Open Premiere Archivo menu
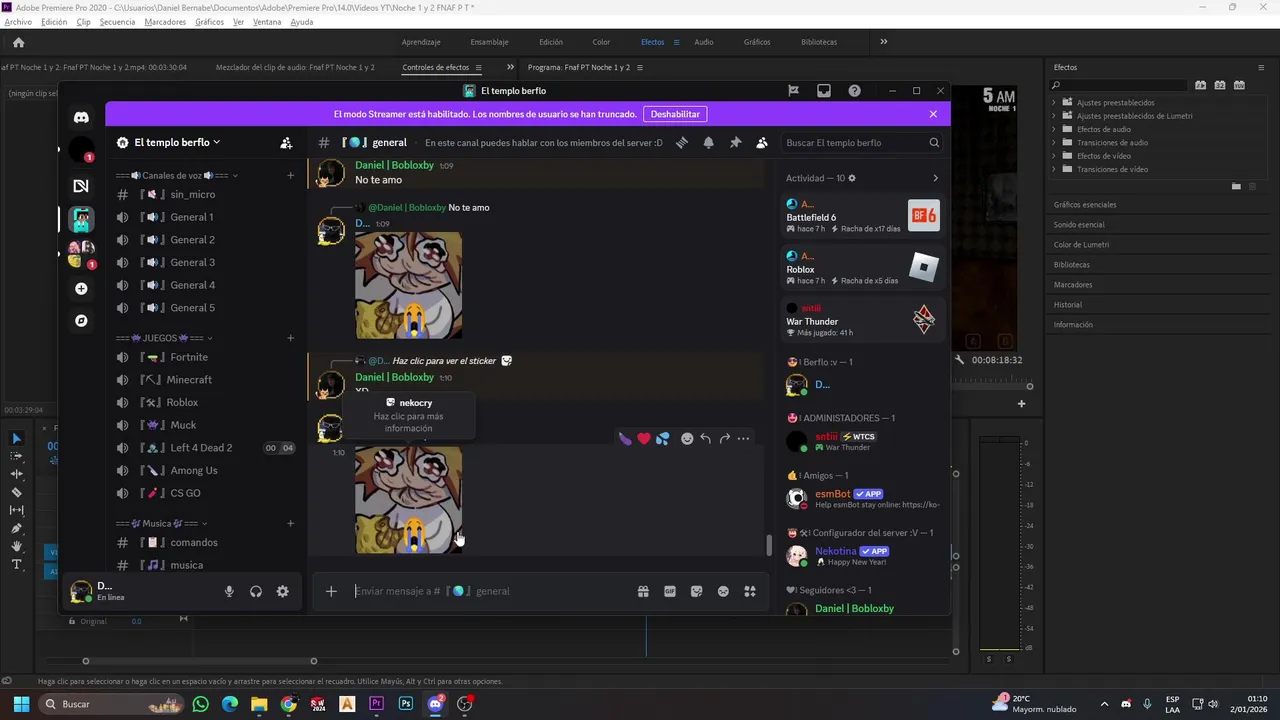Viewport: 1280px width, 720px height. point(18,22)
